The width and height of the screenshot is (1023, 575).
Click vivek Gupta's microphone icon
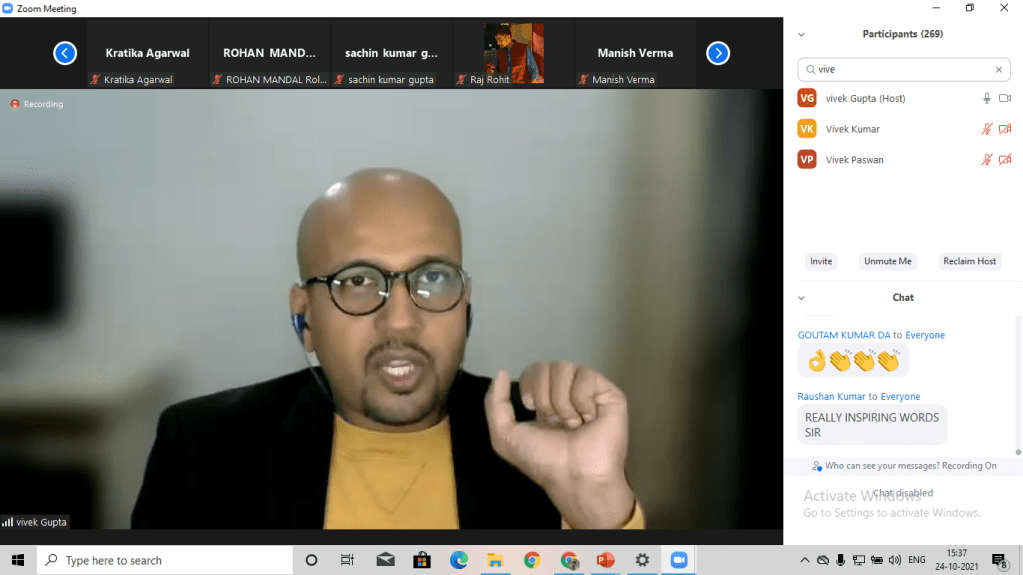point(987,98)
